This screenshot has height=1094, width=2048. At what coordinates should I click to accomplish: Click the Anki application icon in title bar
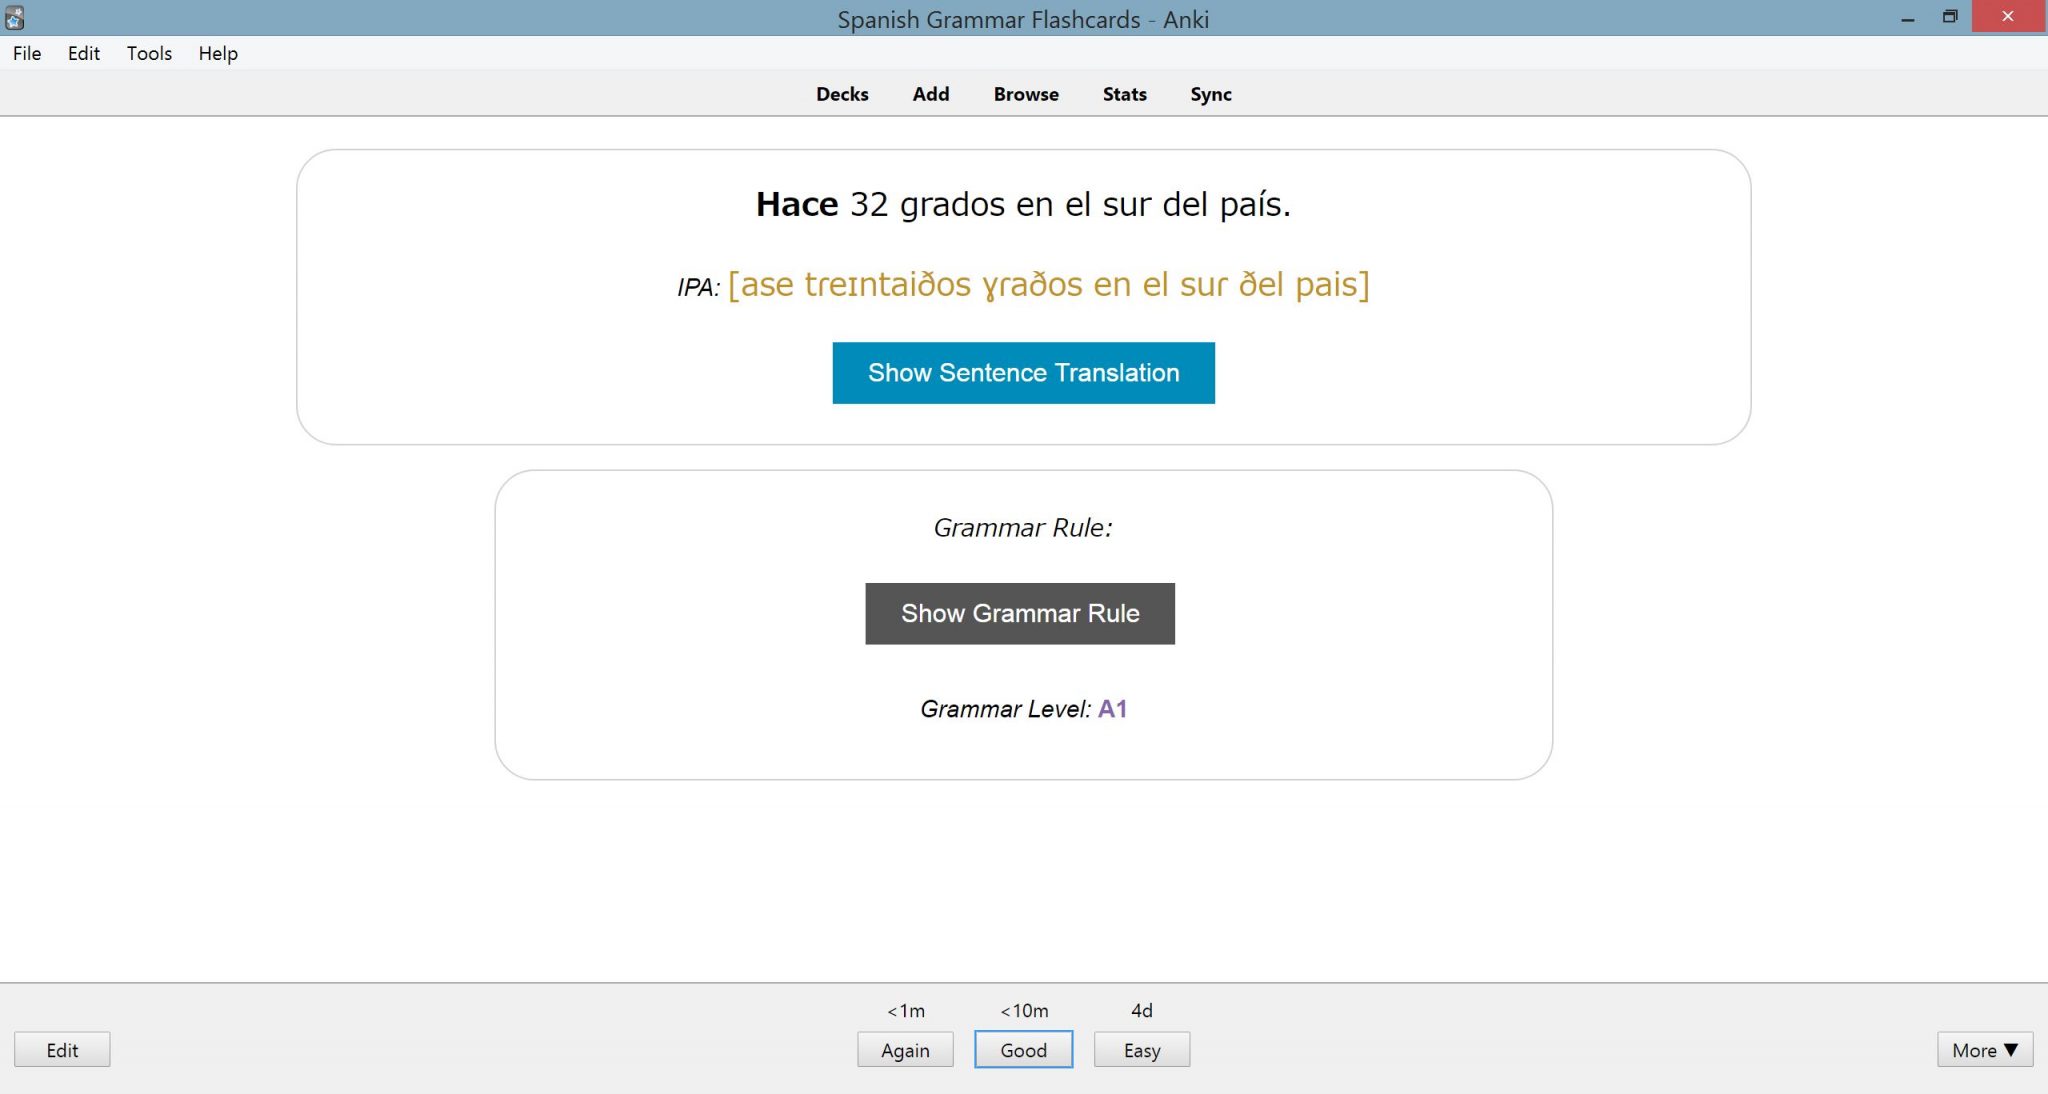click(14, 16)
